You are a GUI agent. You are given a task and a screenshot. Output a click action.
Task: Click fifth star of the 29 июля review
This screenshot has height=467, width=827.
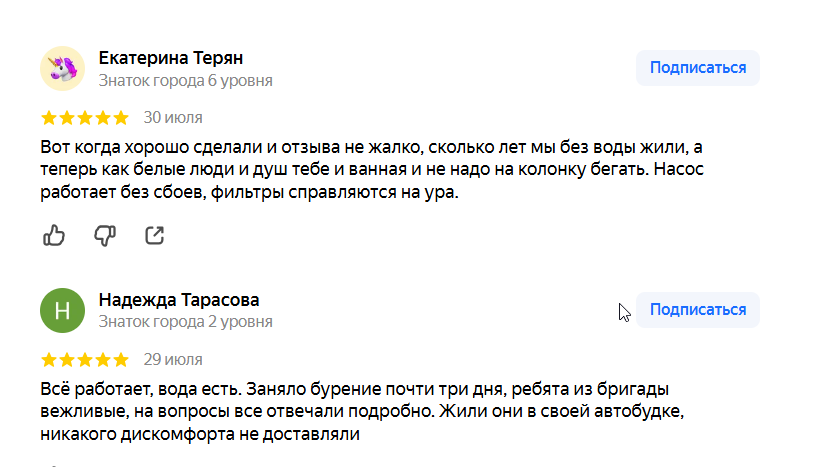[x=121, y=360]
